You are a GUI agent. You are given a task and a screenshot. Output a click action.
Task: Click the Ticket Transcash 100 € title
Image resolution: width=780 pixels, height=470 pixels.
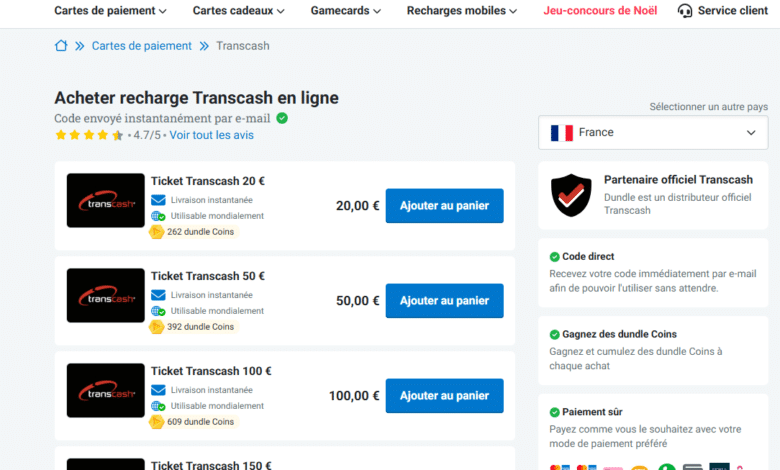click(211, 371)
